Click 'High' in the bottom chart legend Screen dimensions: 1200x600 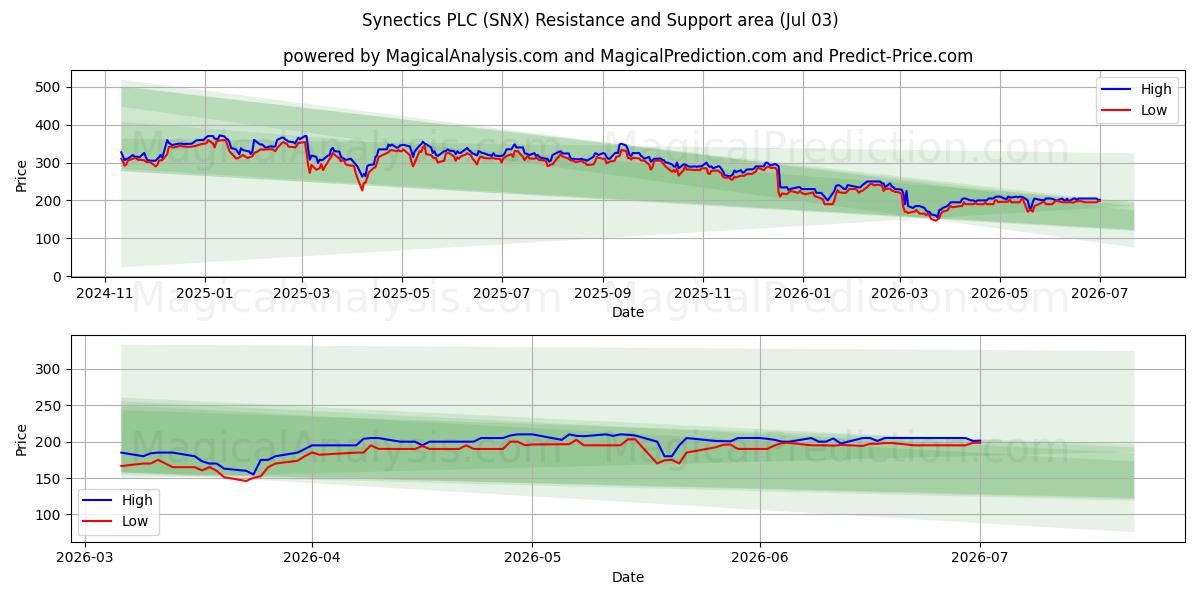point(138,500)
